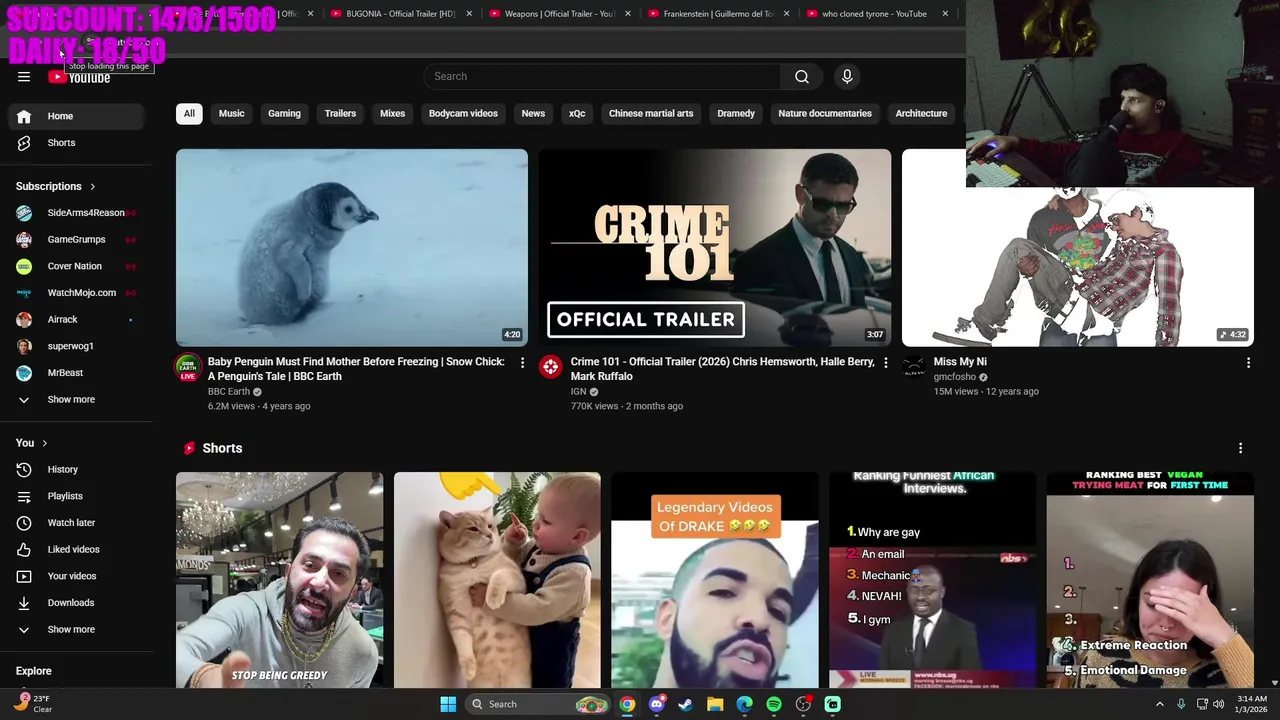This screenshot has height=720, width=1280.
Task: Start voice search with microphone icon
Action: (847, 77)
